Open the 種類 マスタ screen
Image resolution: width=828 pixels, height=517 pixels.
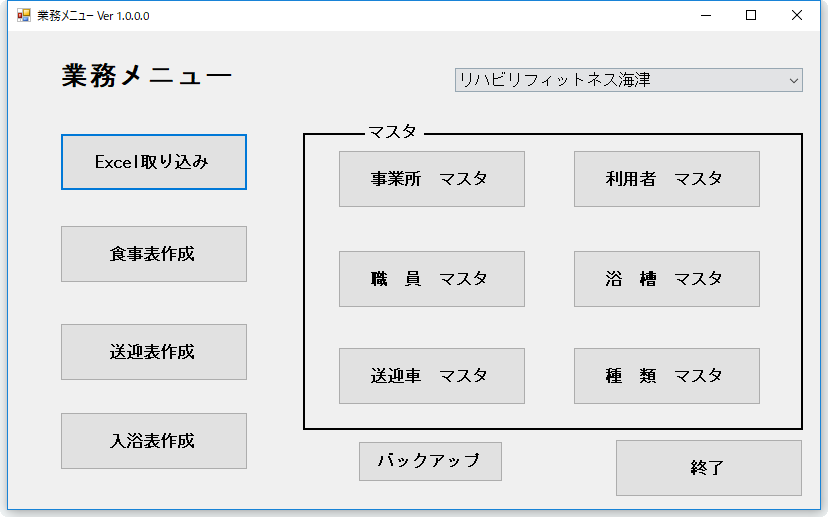666,376
